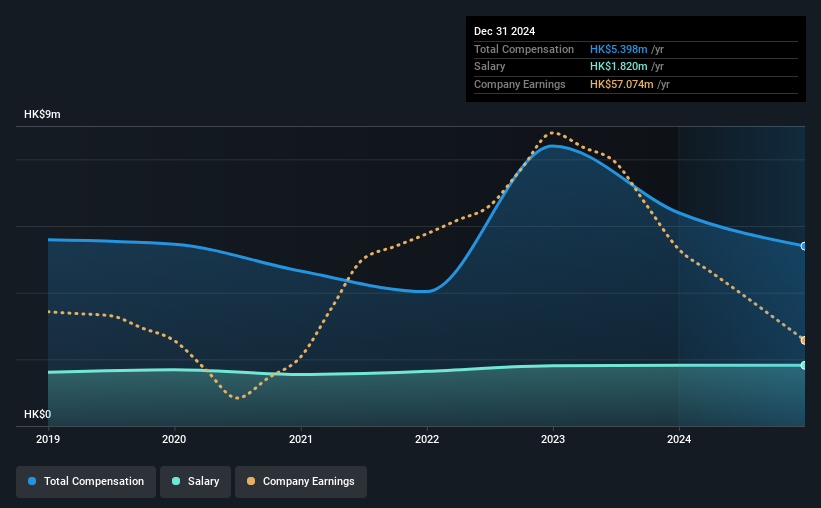
Task: Click the 2022 x-axis label
Action: point(427,439)
